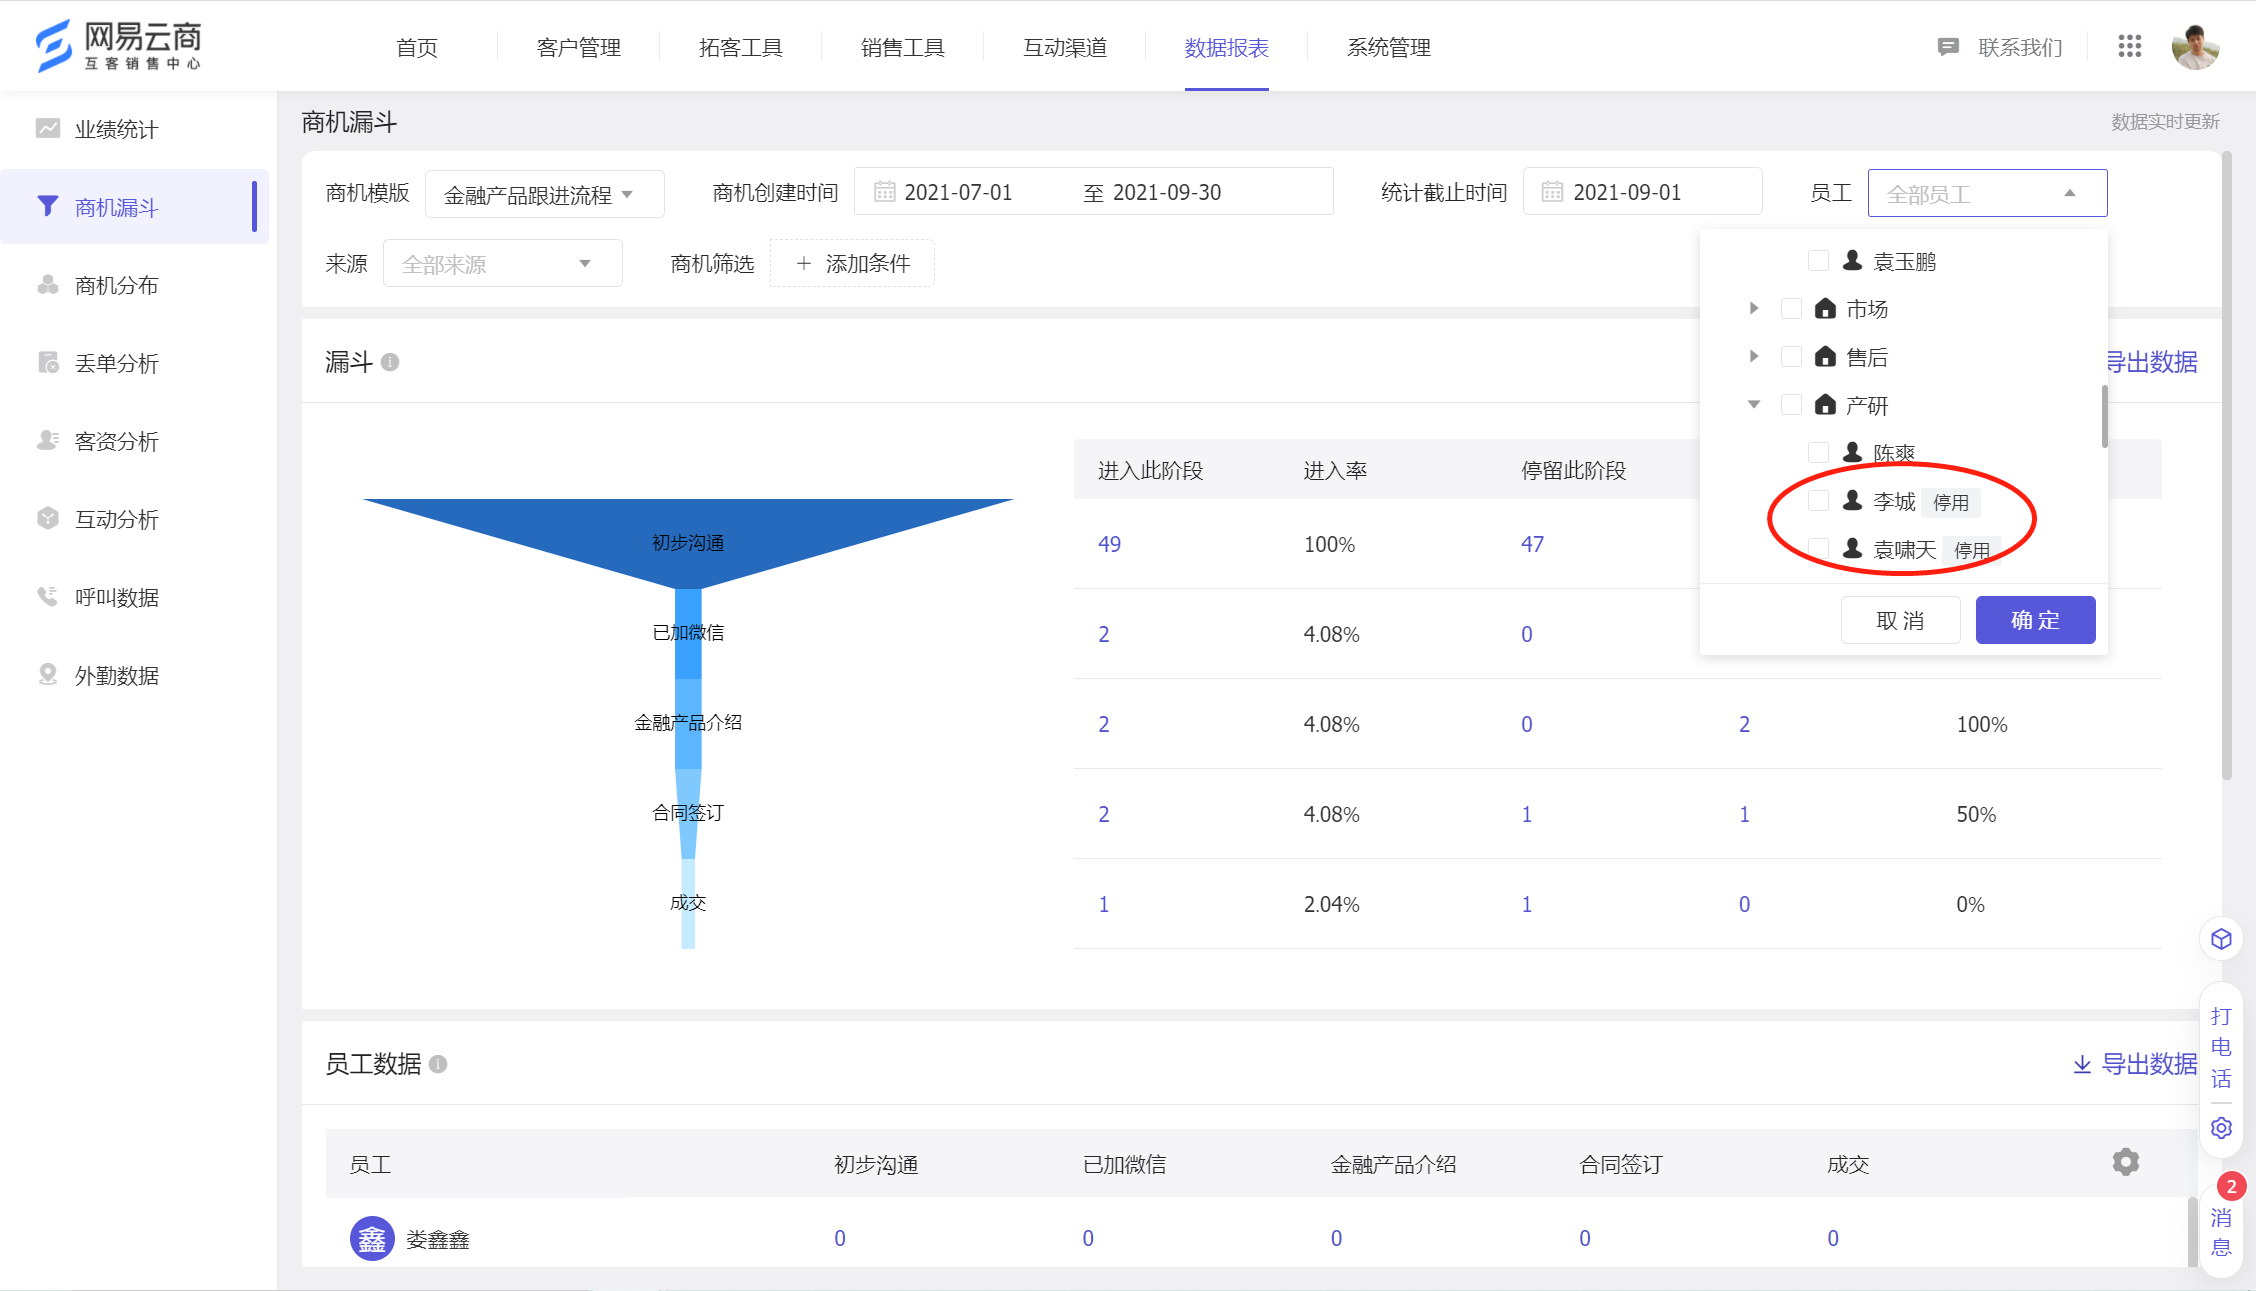This screenshot has width=2256, height=1291.
Task: Click the page vertical scrollbar
Action: pos(2226,465)
